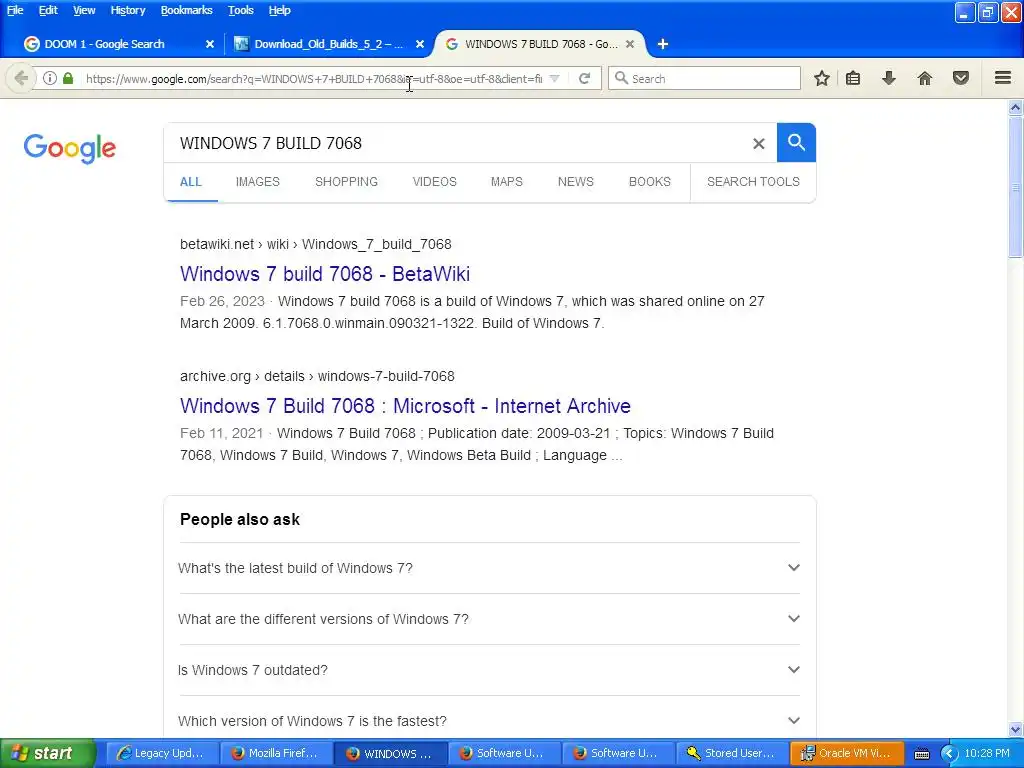Open the Tools menu
The width and height of the screenshot is (1024, 768).
[240, 10]
